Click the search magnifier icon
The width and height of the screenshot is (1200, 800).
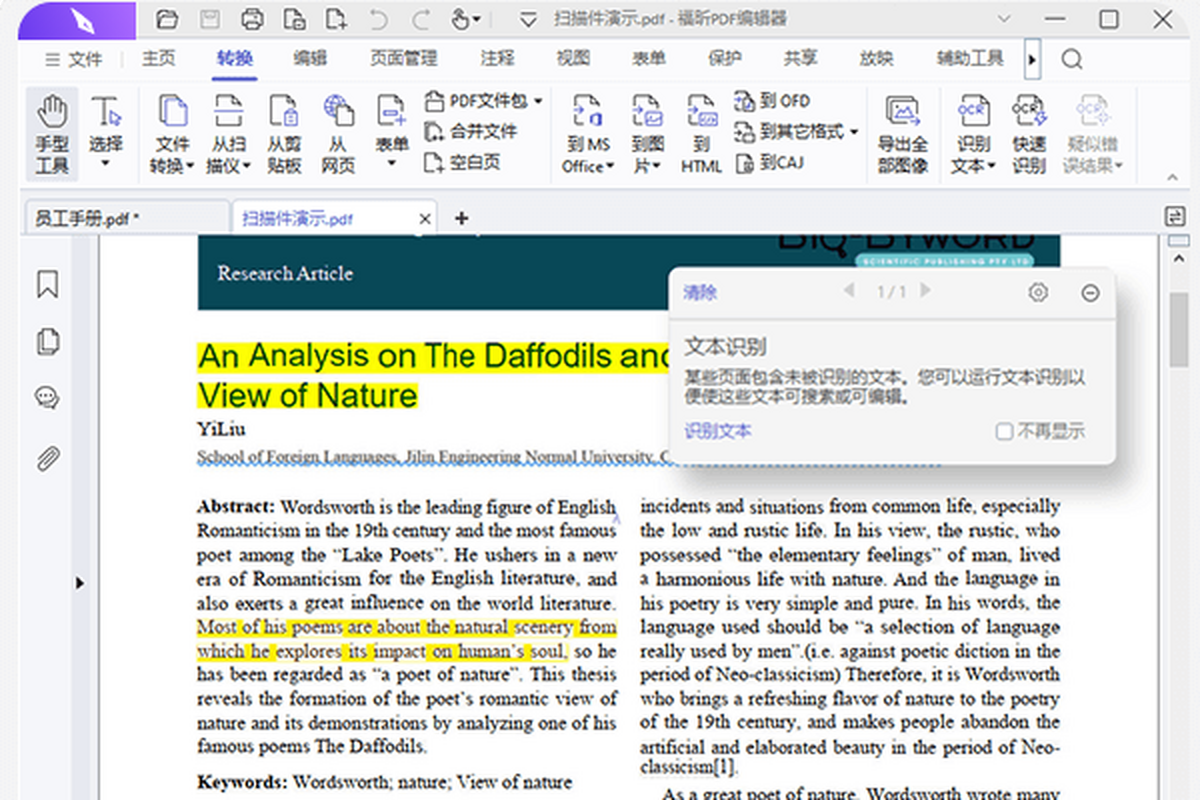pos(1072,59)
